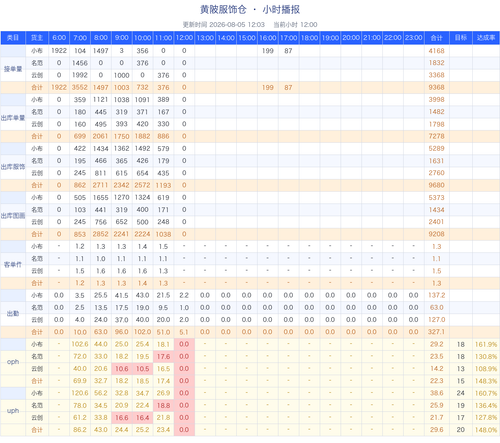Viewport: 500px width, 443px height.
Task: Select the achievement rate 127.8%
Action: (486, 418)
